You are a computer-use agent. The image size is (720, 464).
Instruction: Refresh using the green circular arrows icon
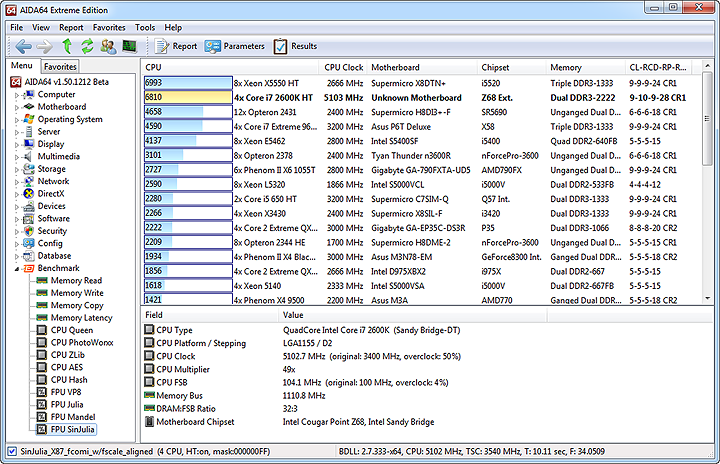(x=87, y=46)
